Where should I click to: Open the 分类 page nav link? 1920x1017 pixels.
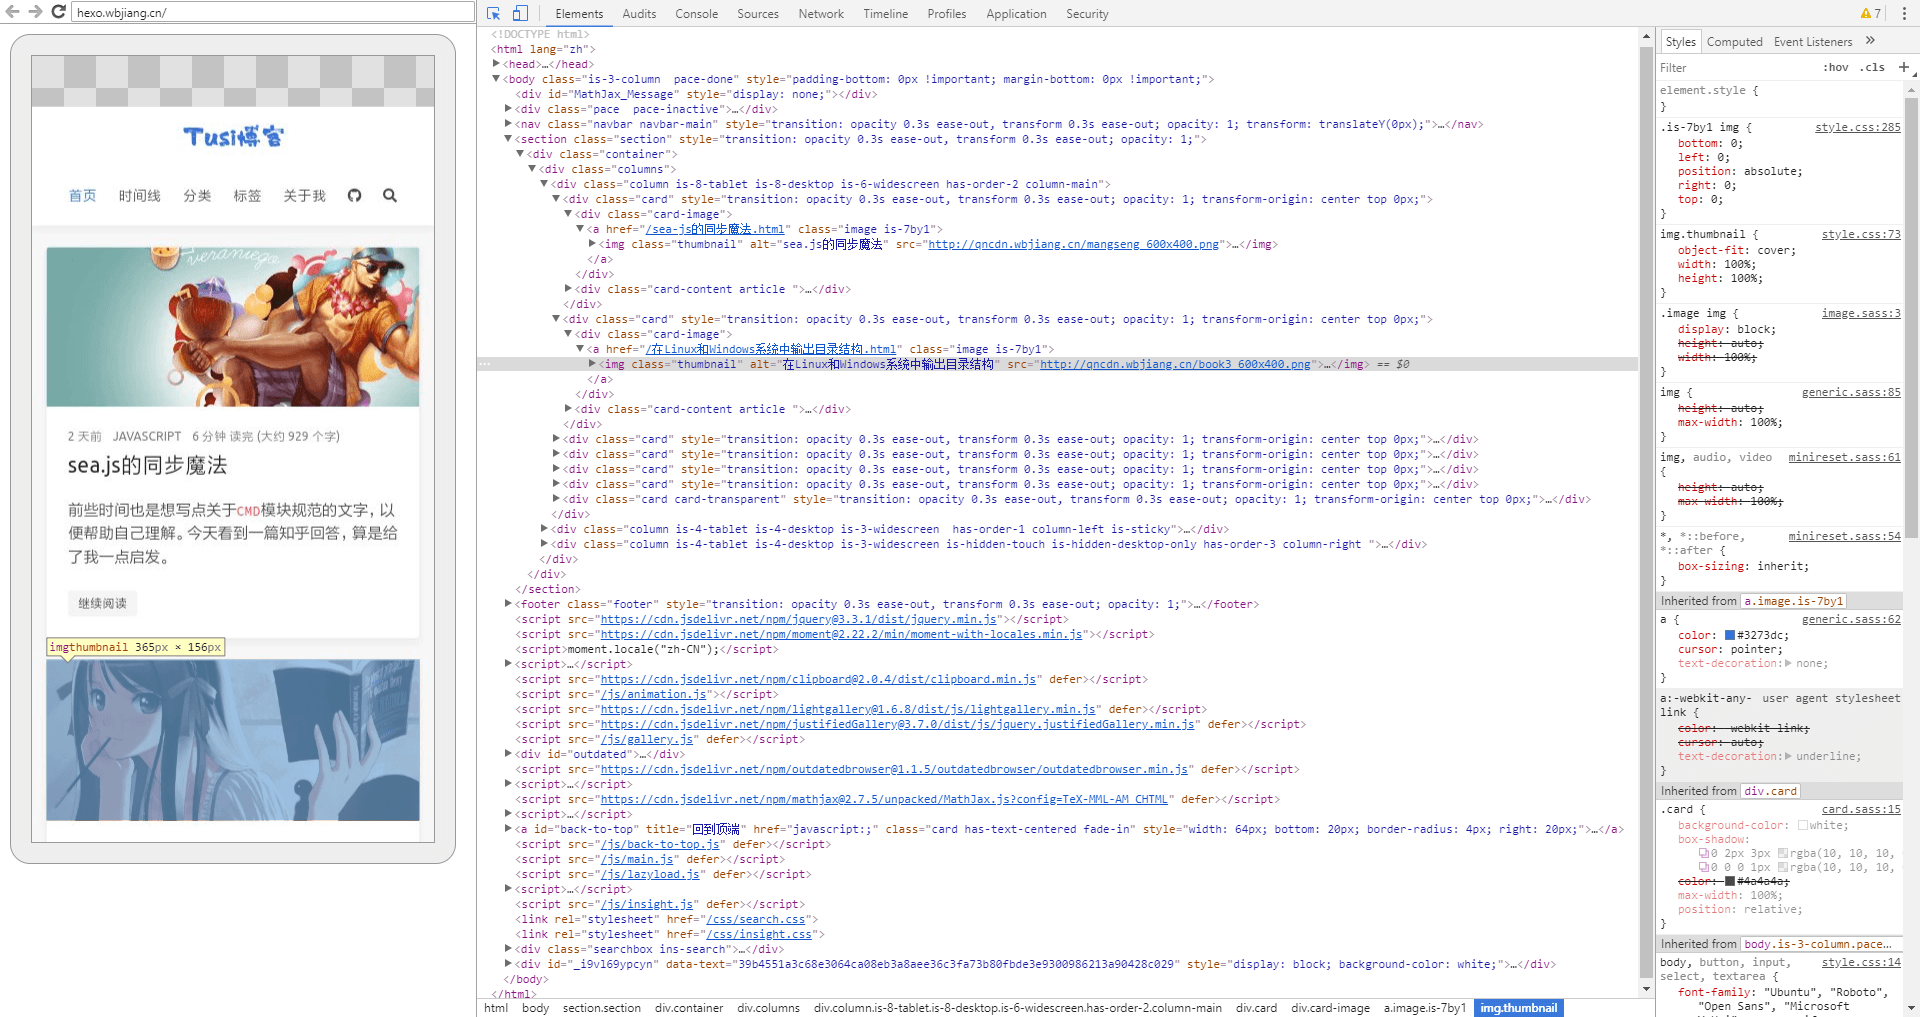tap(197, 196)
